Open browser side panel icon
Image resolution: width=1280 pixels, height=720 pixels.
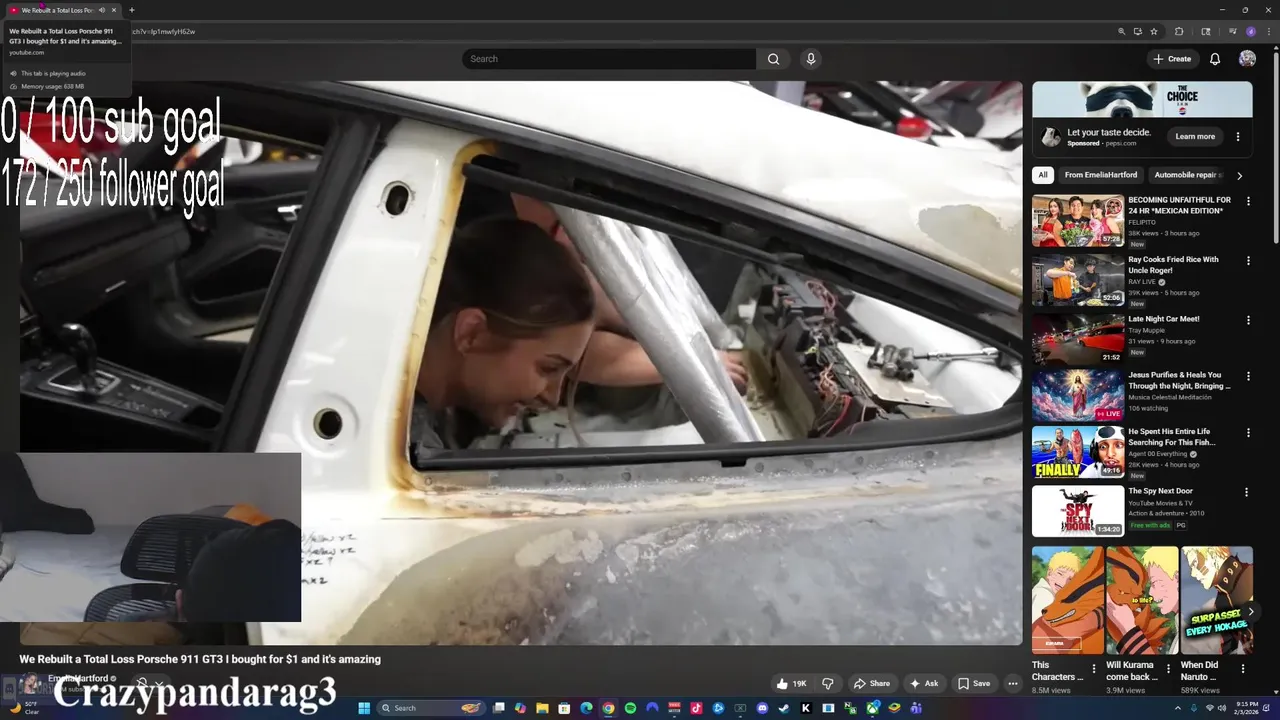coord(1206,31)
